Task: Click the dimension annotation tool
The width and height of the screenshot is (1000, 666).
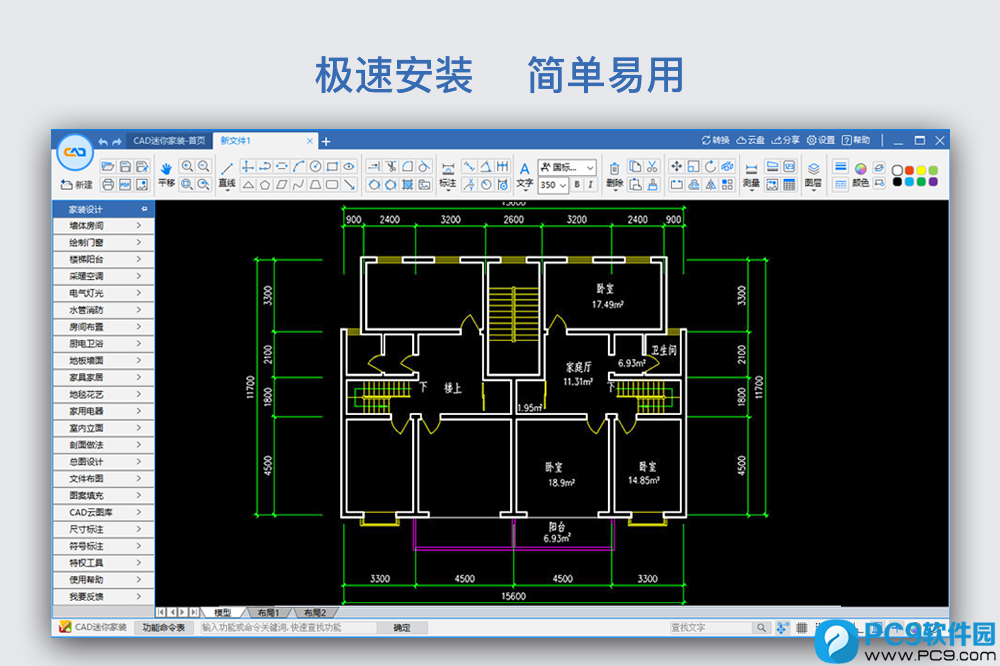Action: [x=448, y=175]
